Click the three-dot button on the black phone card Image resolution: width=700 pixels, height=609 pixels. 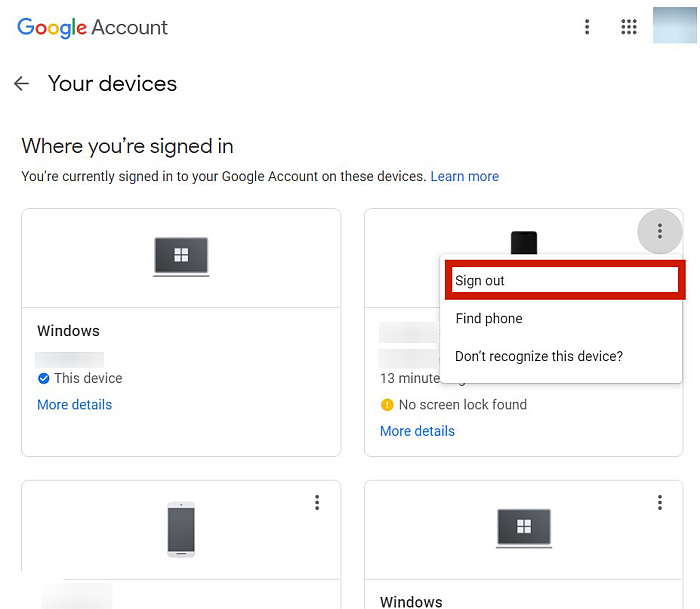coord(659,231)
